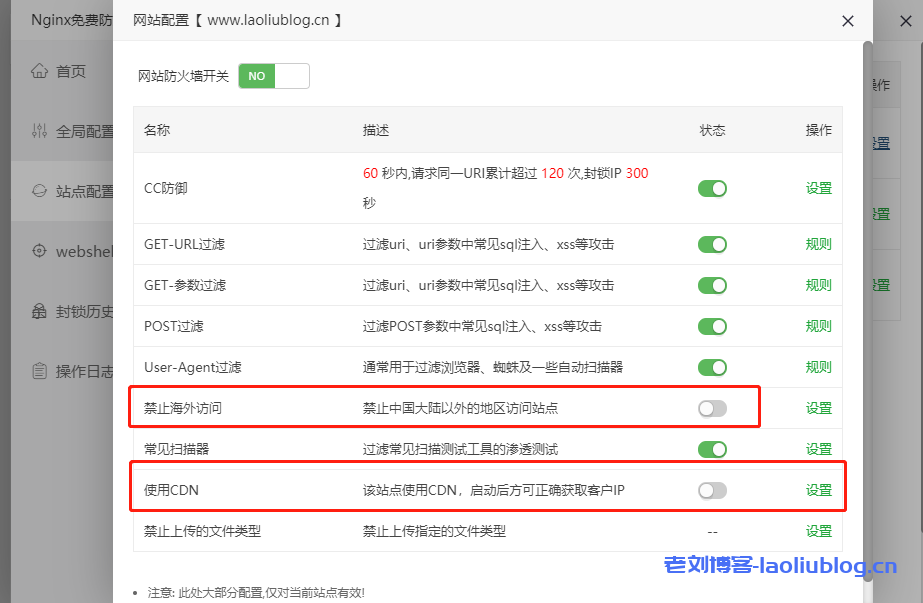Image resolution: width=923 pixels, height=603 pixels.
Task: Click the lock icon beside 封锁历史
Action: [40, 311]
